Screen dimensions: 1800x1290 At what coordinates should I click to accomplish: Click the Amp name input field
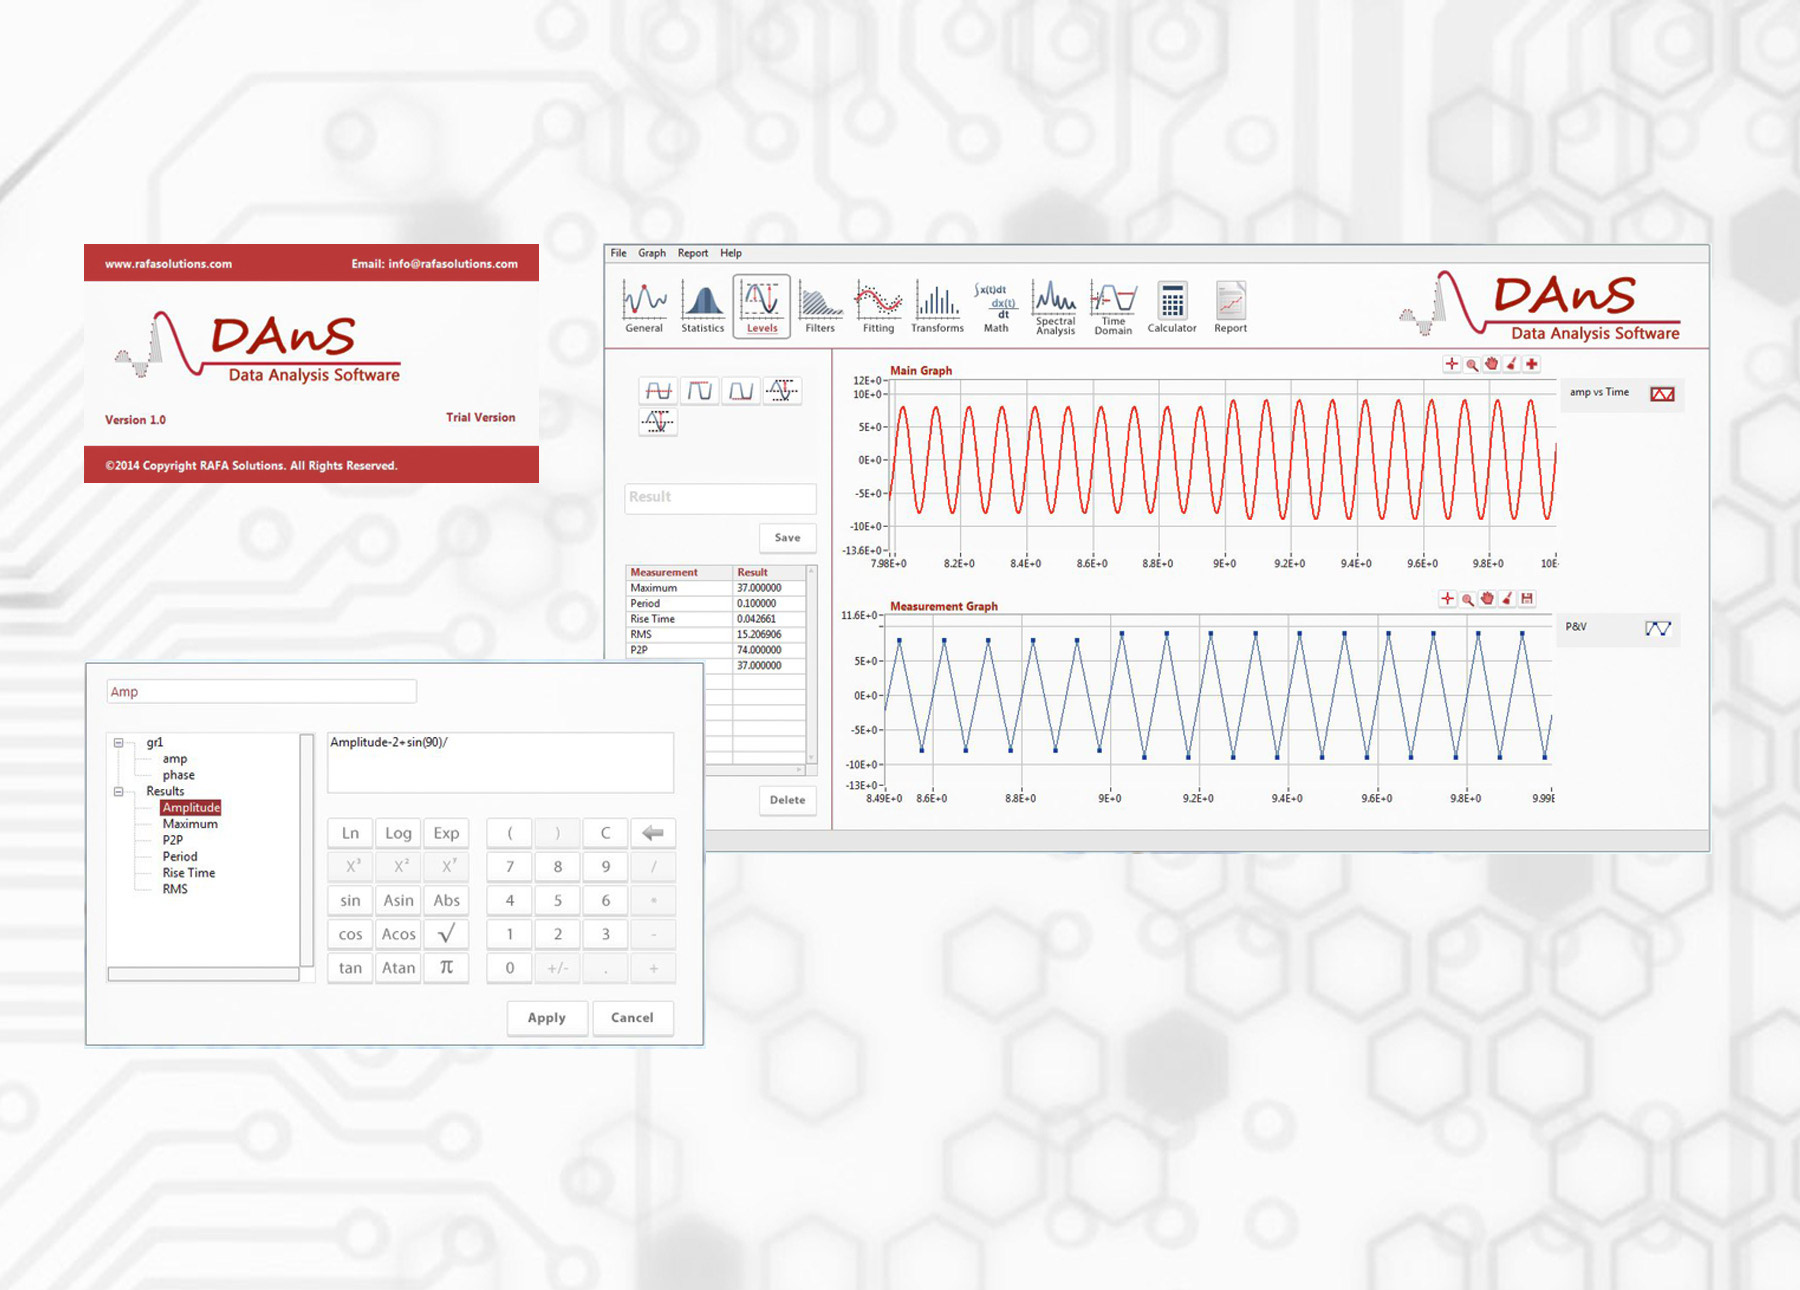click(262, 692)
